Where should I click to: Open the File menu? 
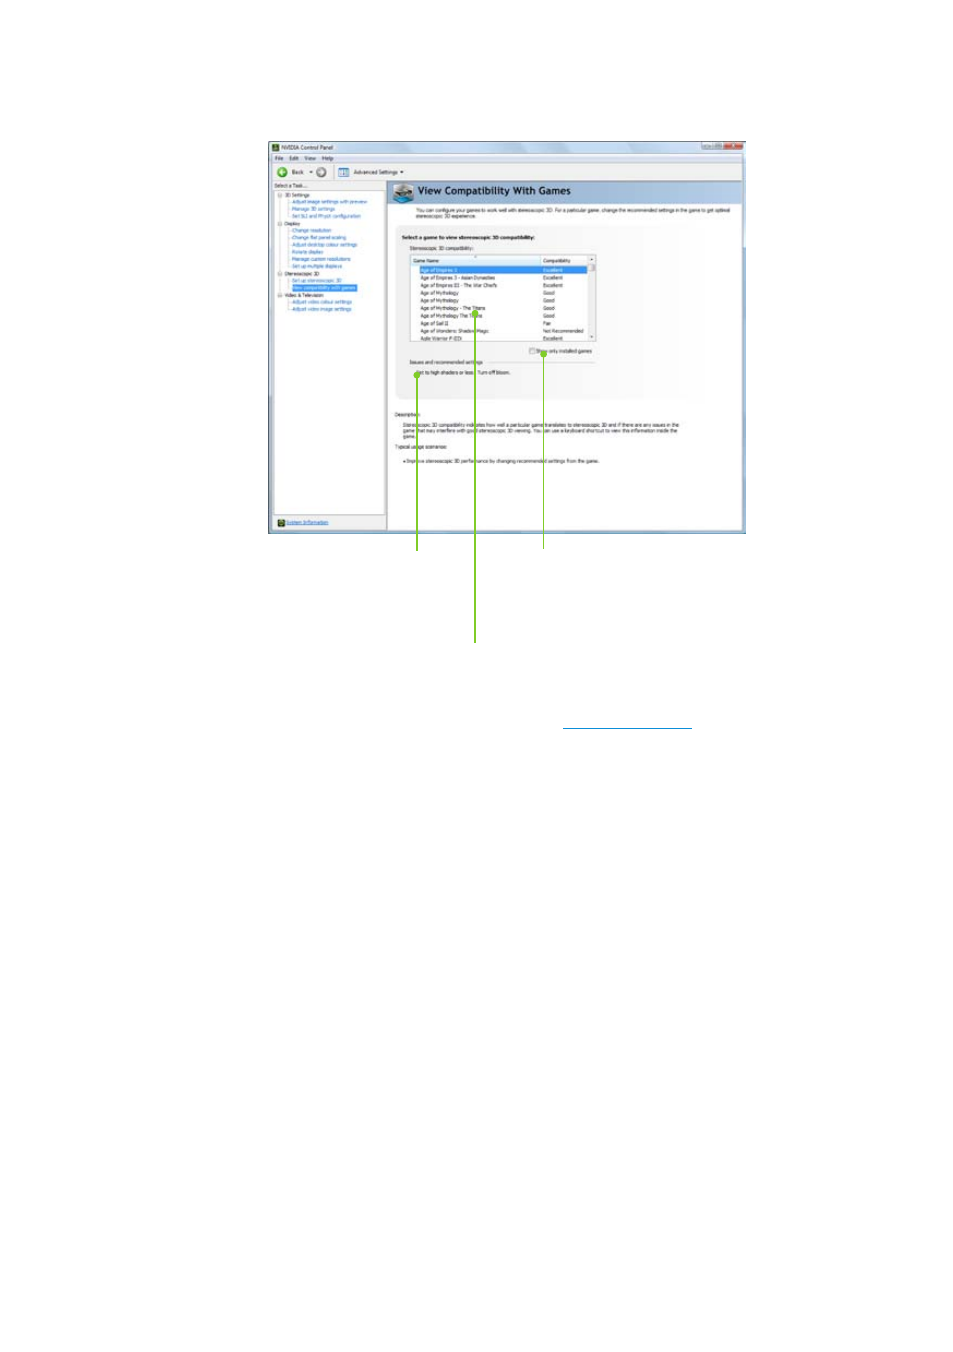point(279,158)
